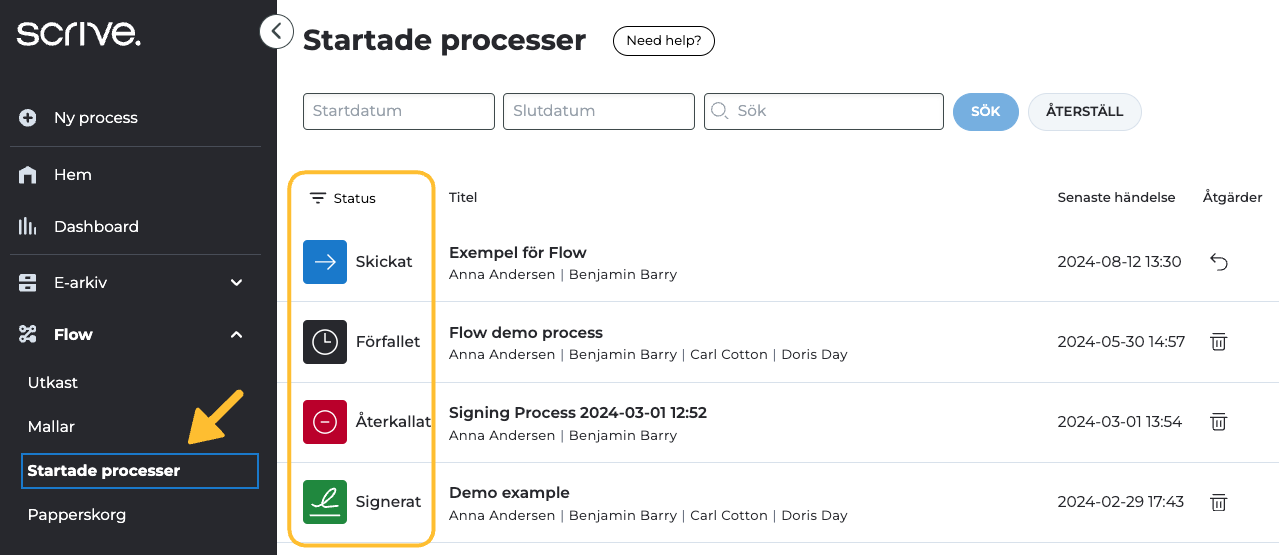1279x555 pixels.
Task: Click the Need help? button
Action: [x=663, y=41]
